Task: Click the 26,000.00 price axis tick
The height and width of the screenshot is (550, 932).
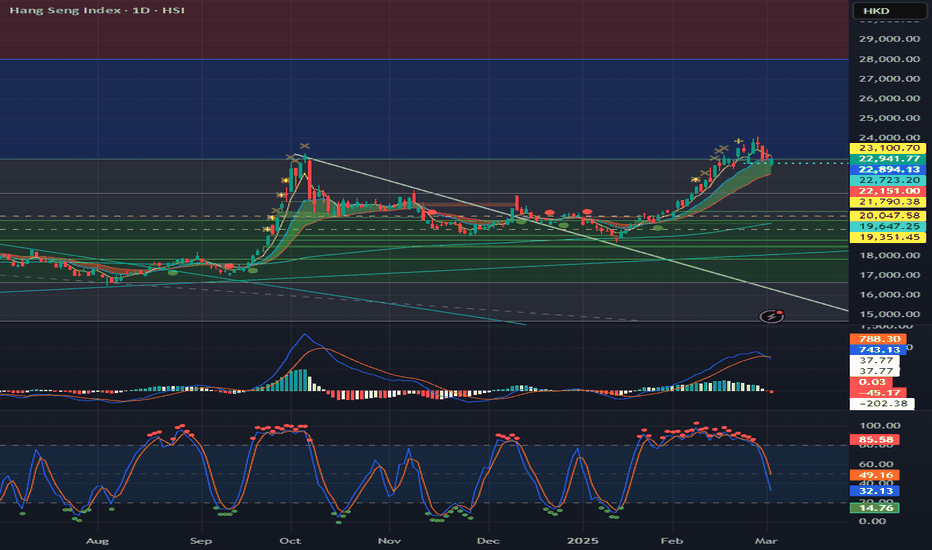Action: pyautogui.click(x=889, y=98)
